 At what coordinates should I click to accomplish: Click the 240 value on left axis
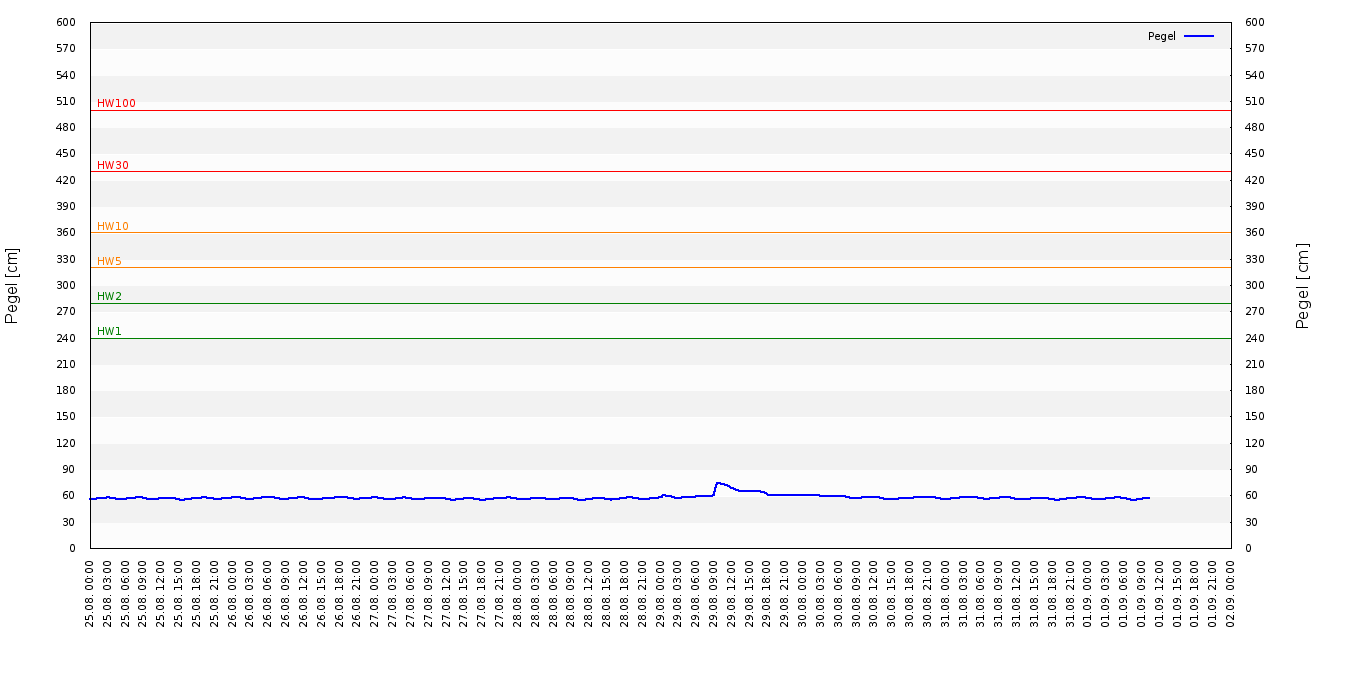pos(66,338)
